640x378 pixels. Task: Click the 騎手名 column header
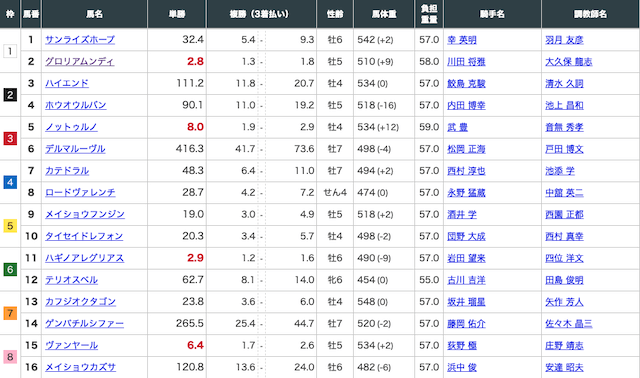point(492,14)
